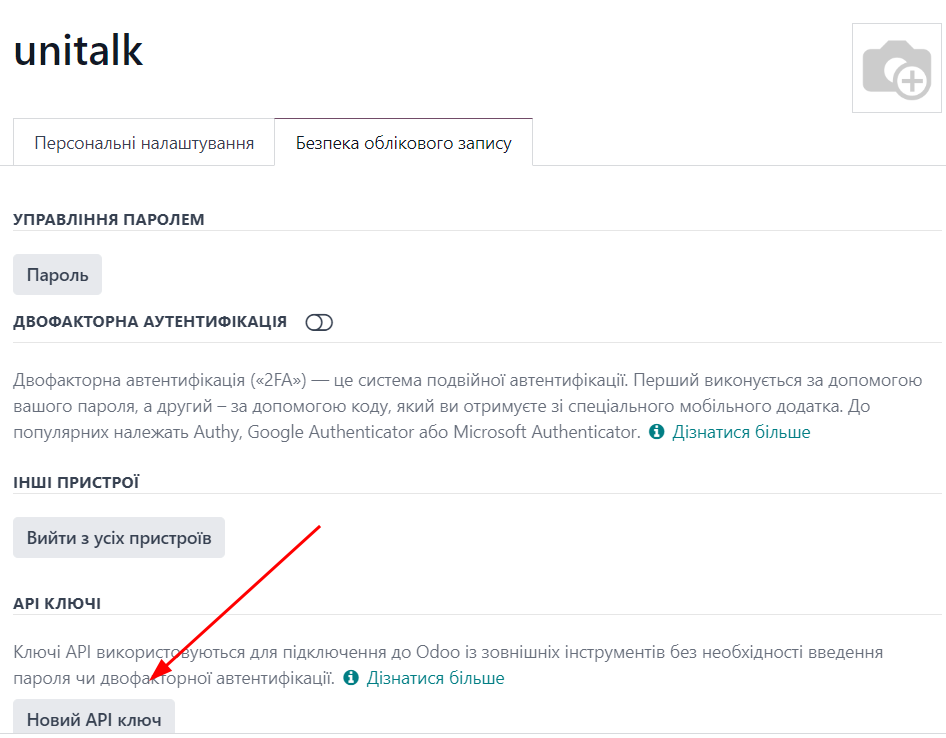The height and width of the screenshot is (738, 946).
Task: Click the УПРАВЛІННЯ ПАРОЛЕМ section heading
Action: point(109,219)
